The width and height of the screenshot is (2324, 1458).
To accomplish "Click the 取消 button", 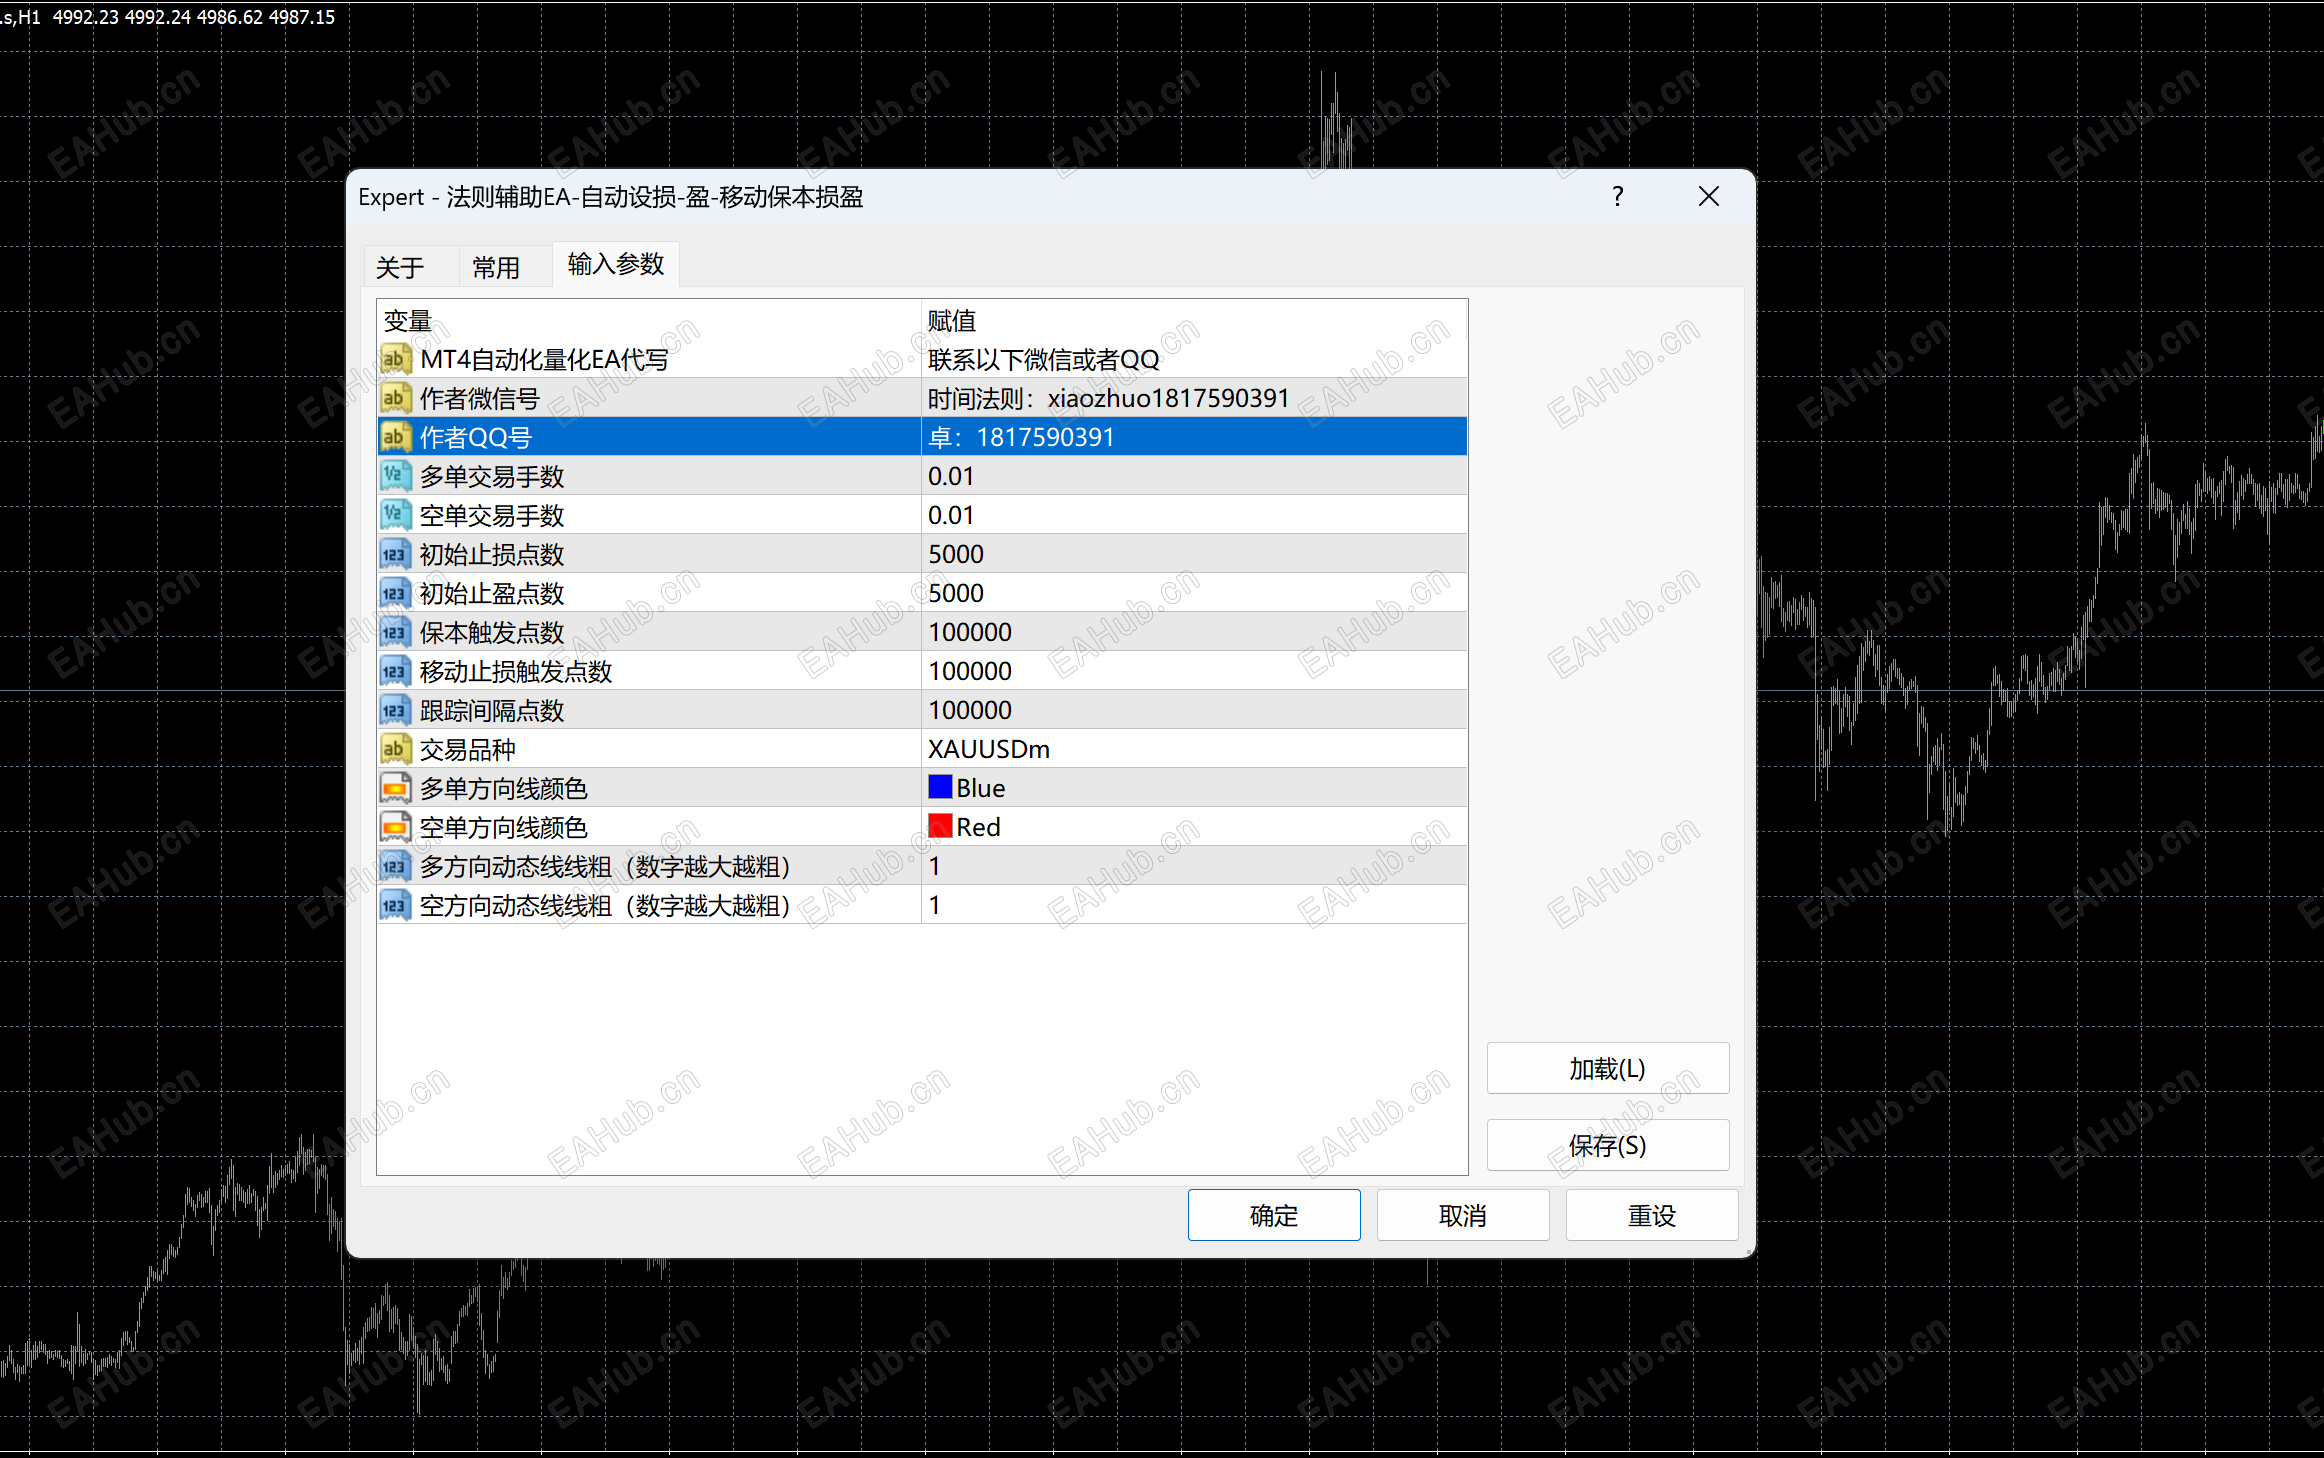I will [1462, 1215].
